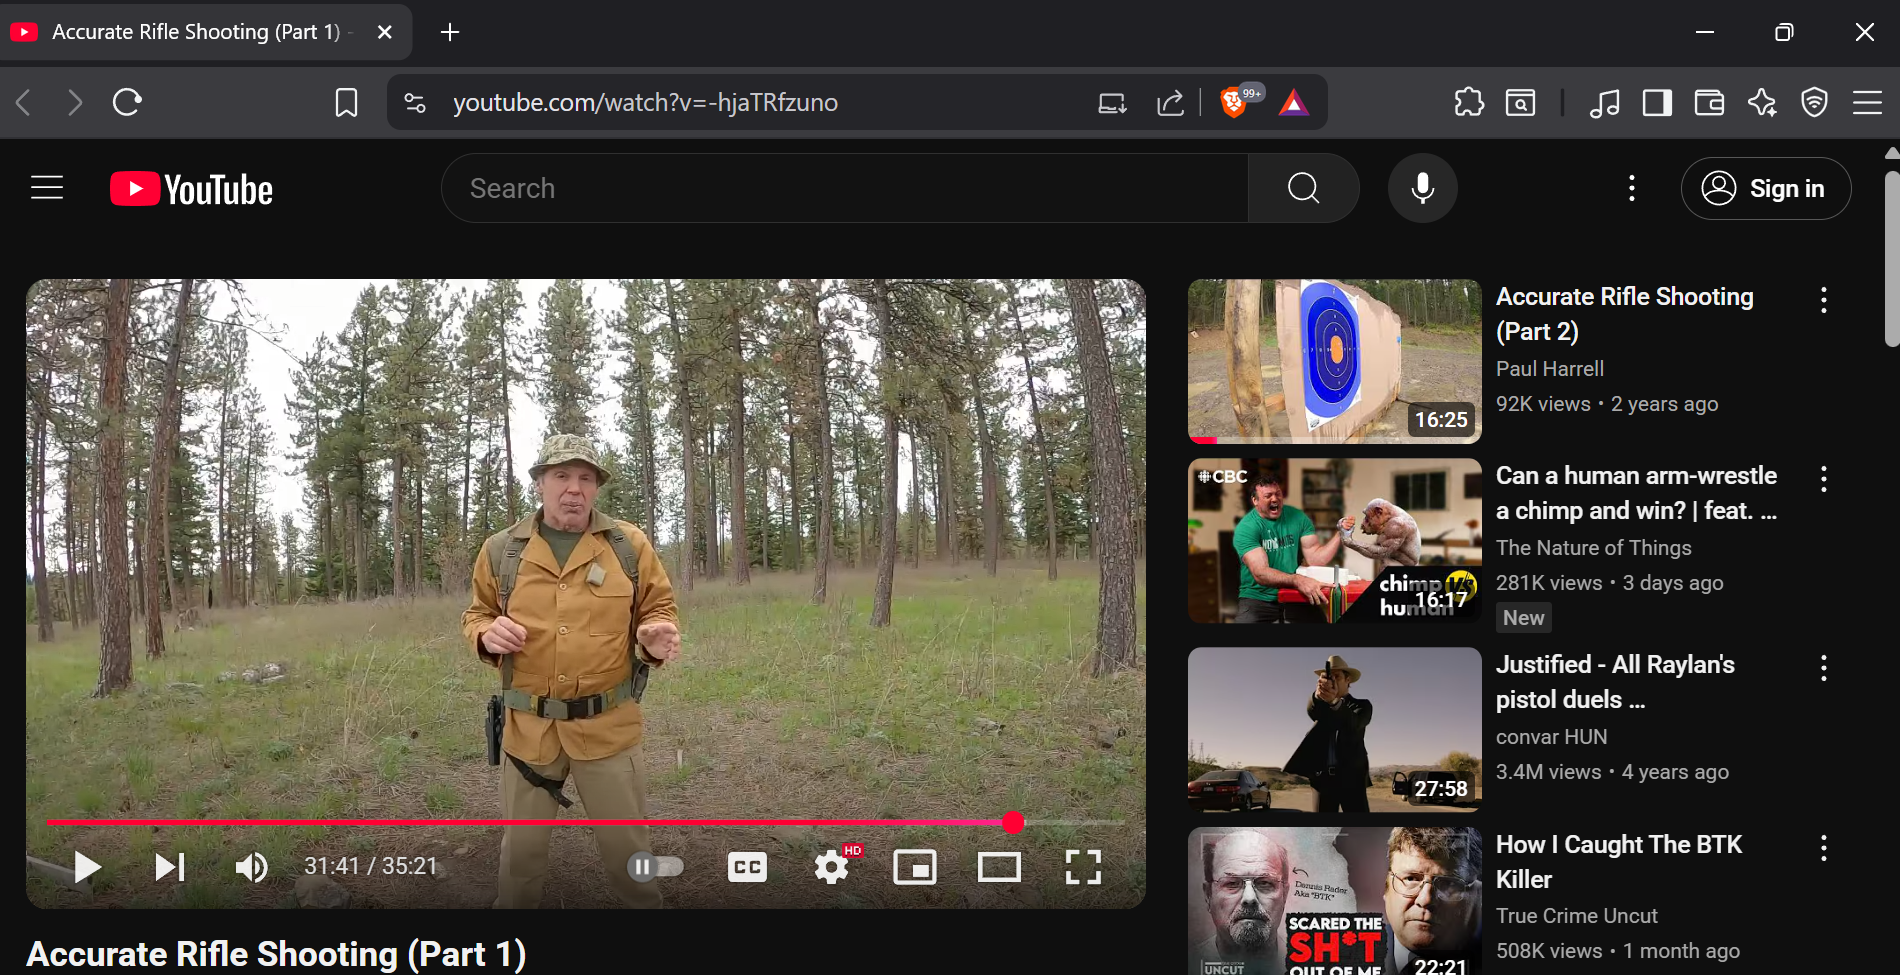Screen dimensions: 1900x975
Task: Go forward in browser history
Action: (x=75, y=102)
